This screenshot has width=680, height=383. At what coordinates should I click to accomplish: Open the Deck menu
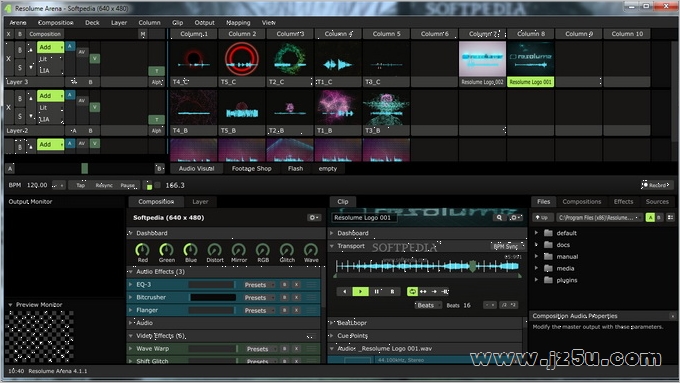92,23
